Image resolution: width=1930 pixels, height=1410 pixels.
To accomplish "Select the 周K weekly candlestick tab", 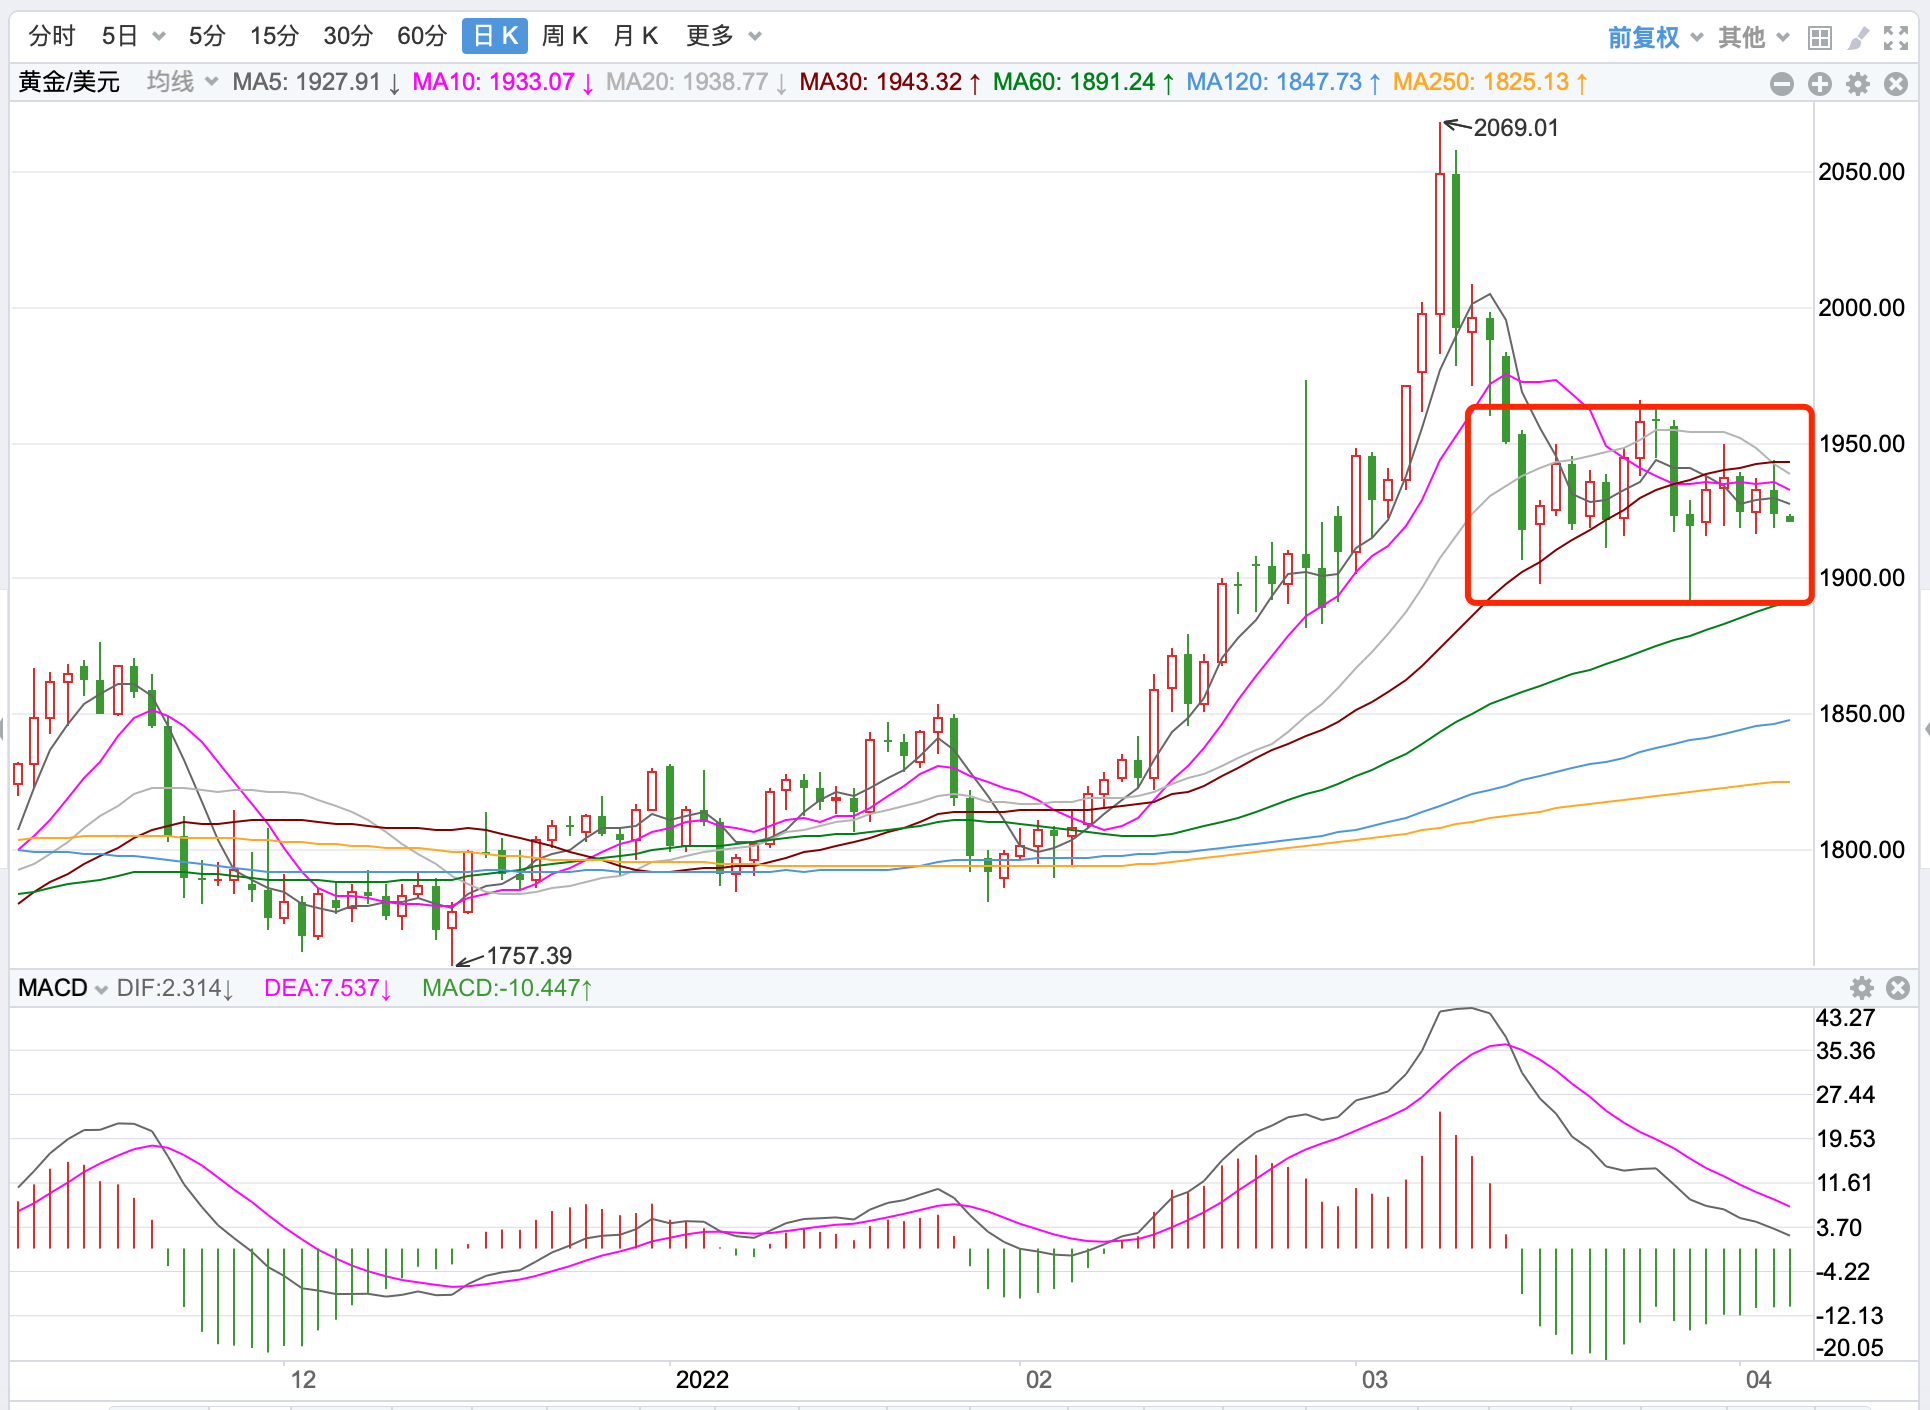I will pos(564,36).
